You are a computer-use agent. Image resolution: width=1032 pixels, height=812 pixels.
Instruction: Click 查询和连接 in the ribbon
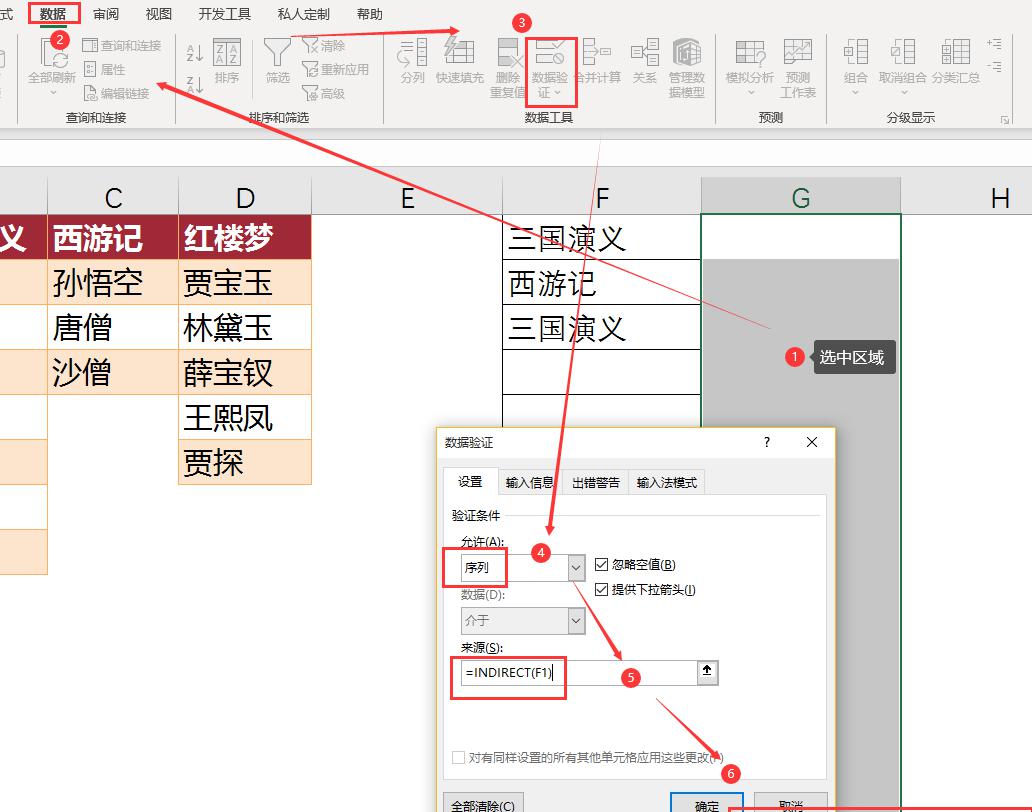tap(122, 45)
